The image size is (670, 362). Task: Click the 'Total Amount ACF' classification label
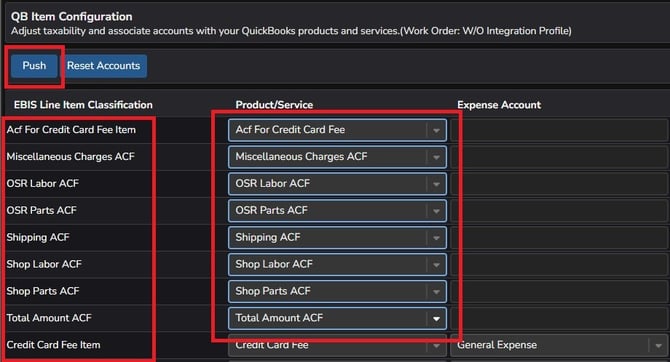(x=49, y=318)
